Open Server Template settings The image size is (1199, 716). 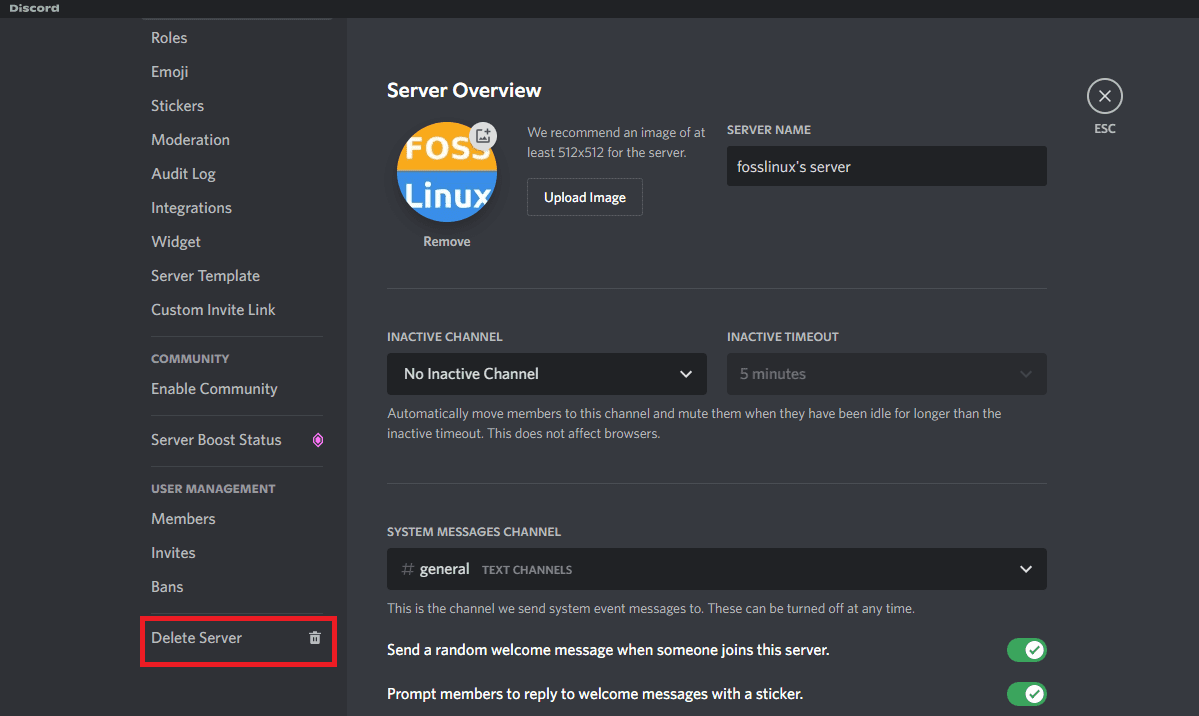point(206,276)
